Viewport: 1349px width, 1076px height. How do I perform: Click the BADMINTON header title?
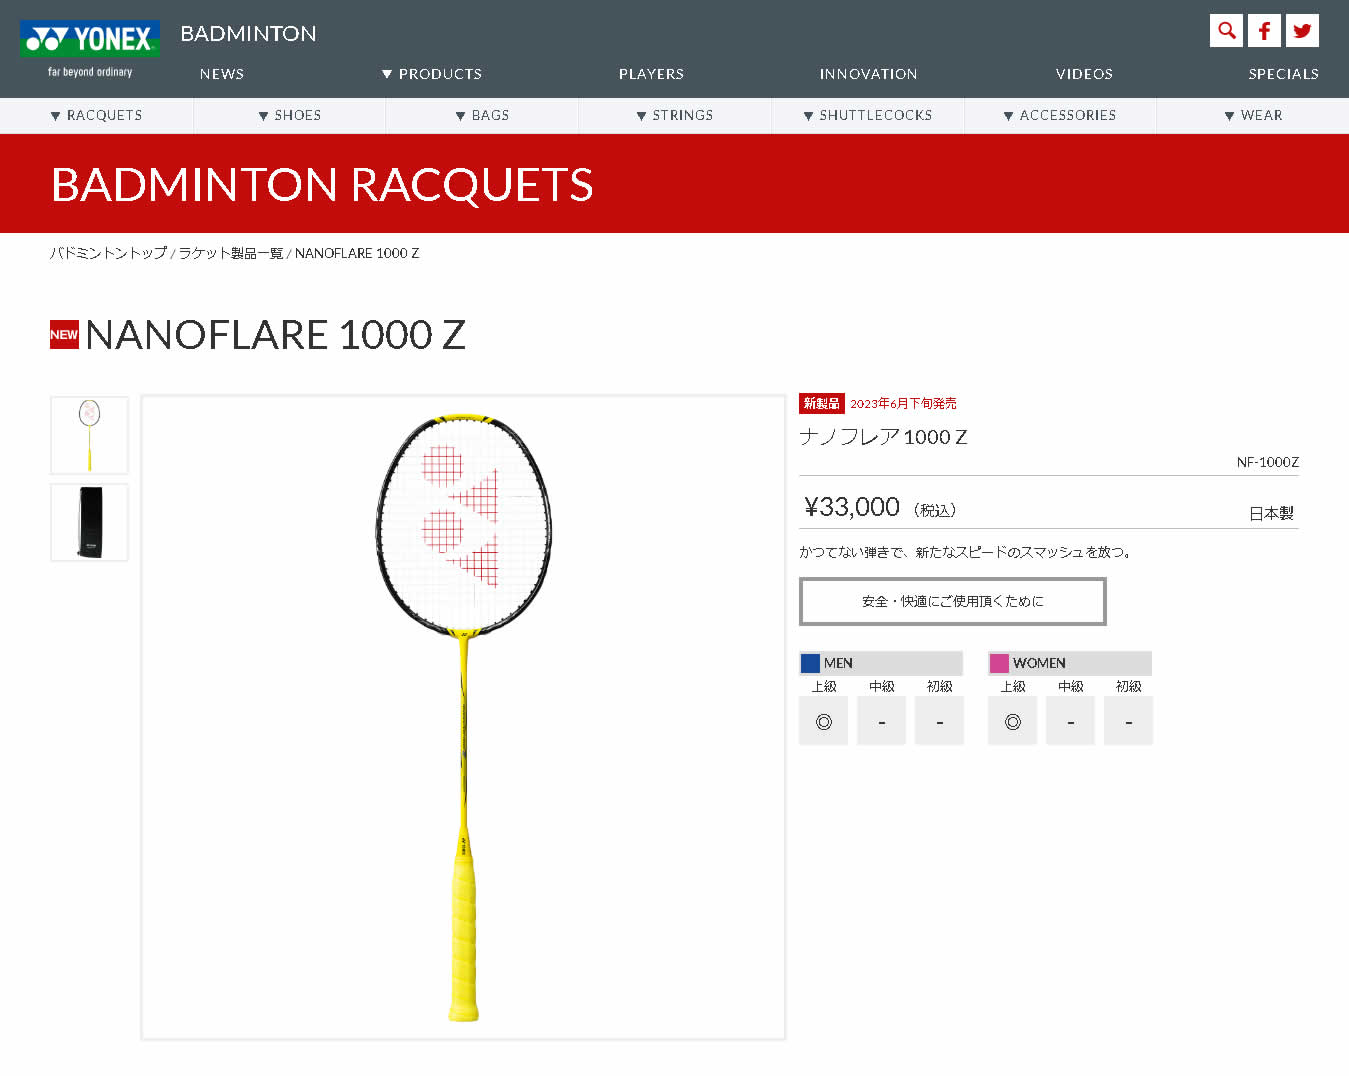coord(248,33)
